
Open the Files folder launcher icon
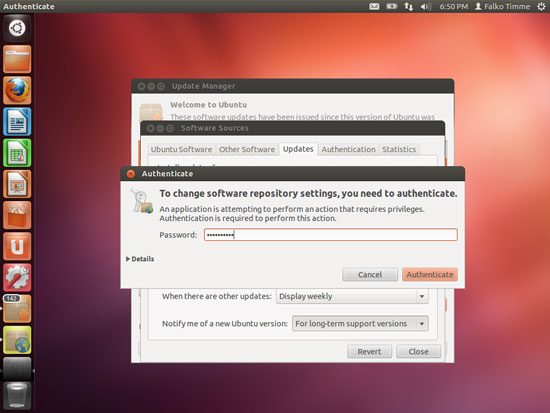[x=17, y=59]
